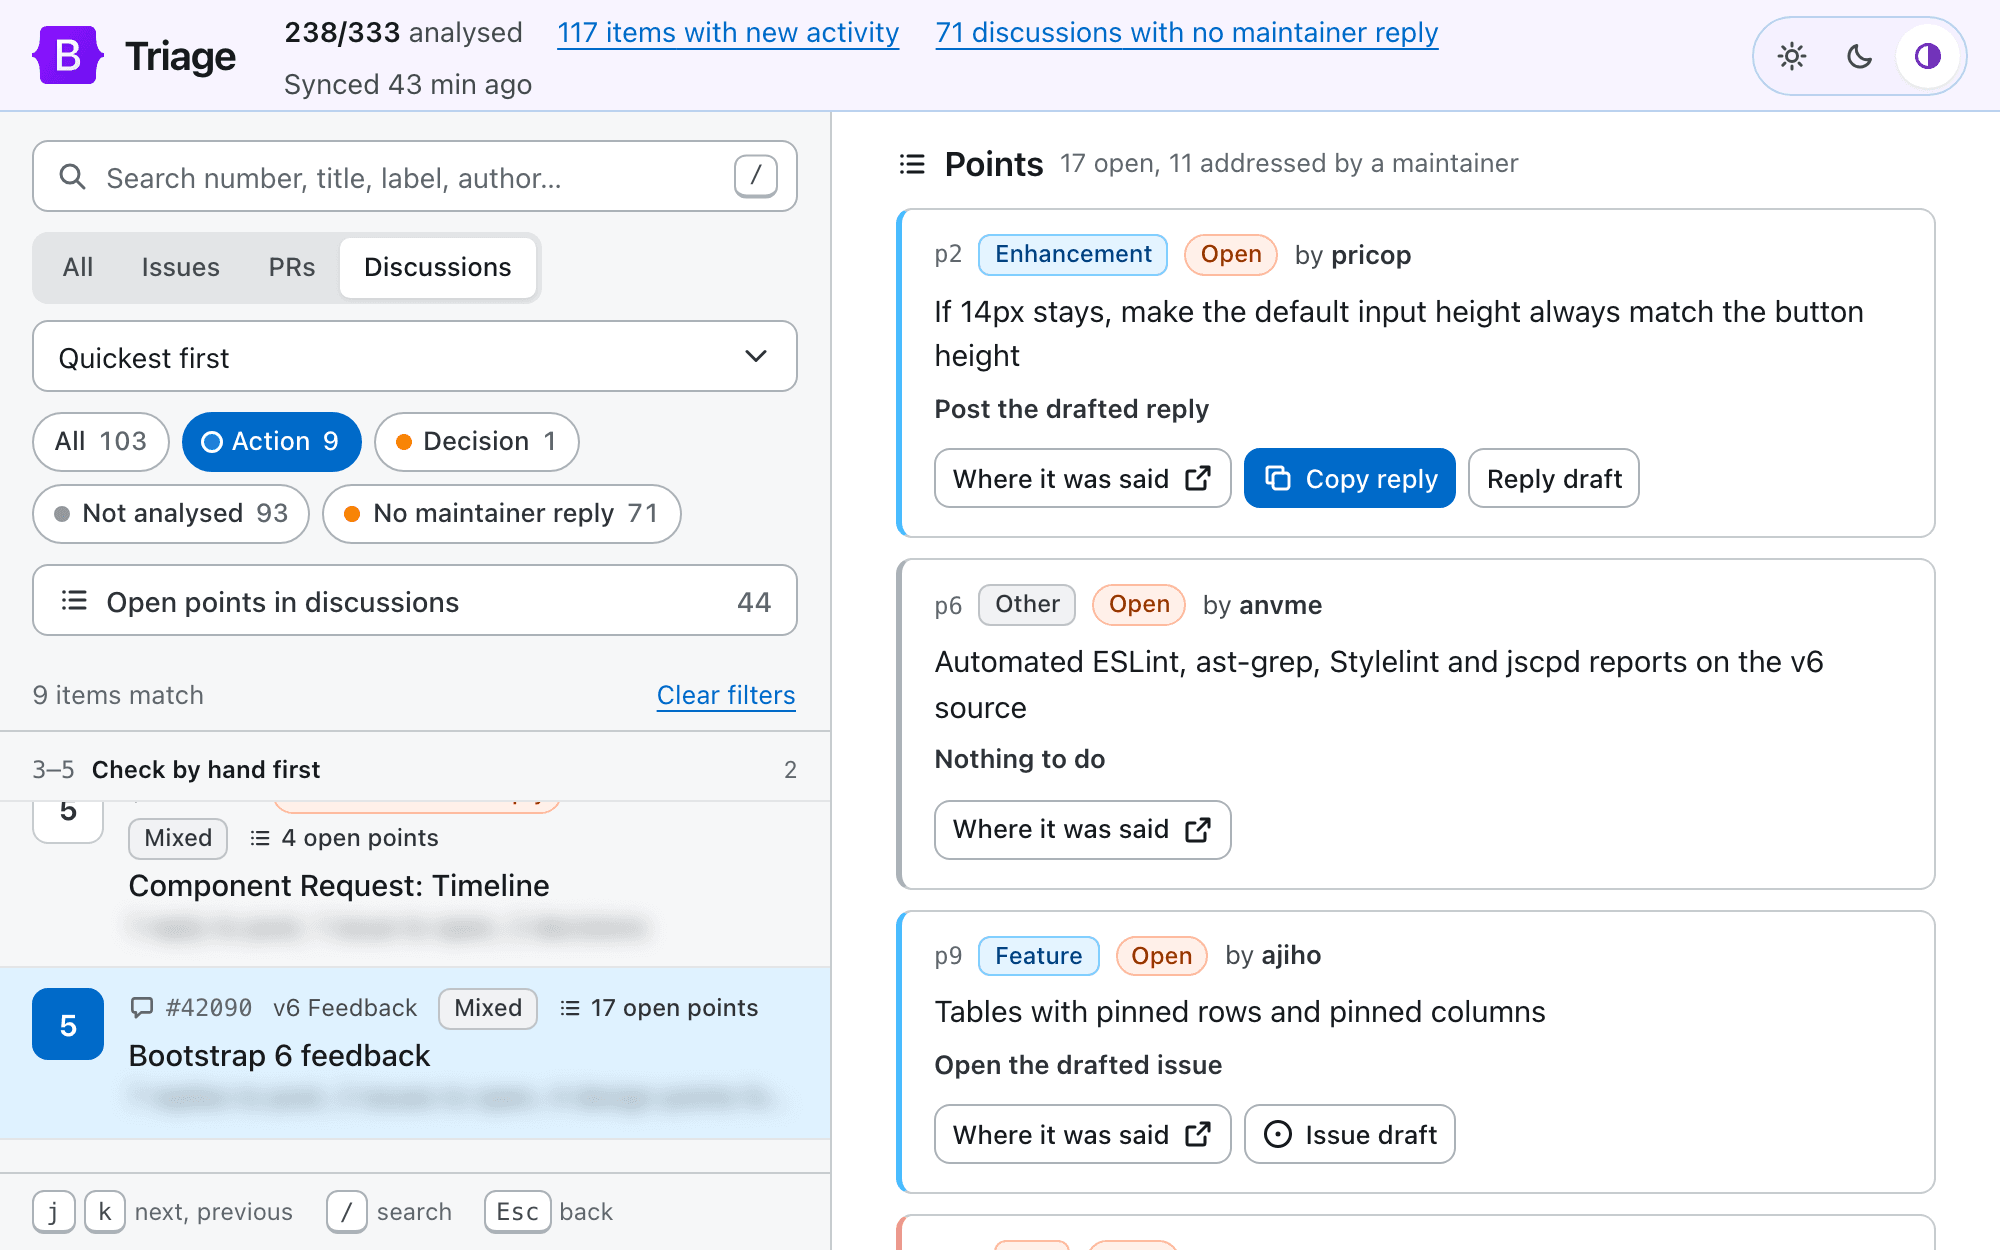Viewport: 2000px width, 1250px height.
Task: Click the Open status badge on p6
Action: [x=1139, y=604]
